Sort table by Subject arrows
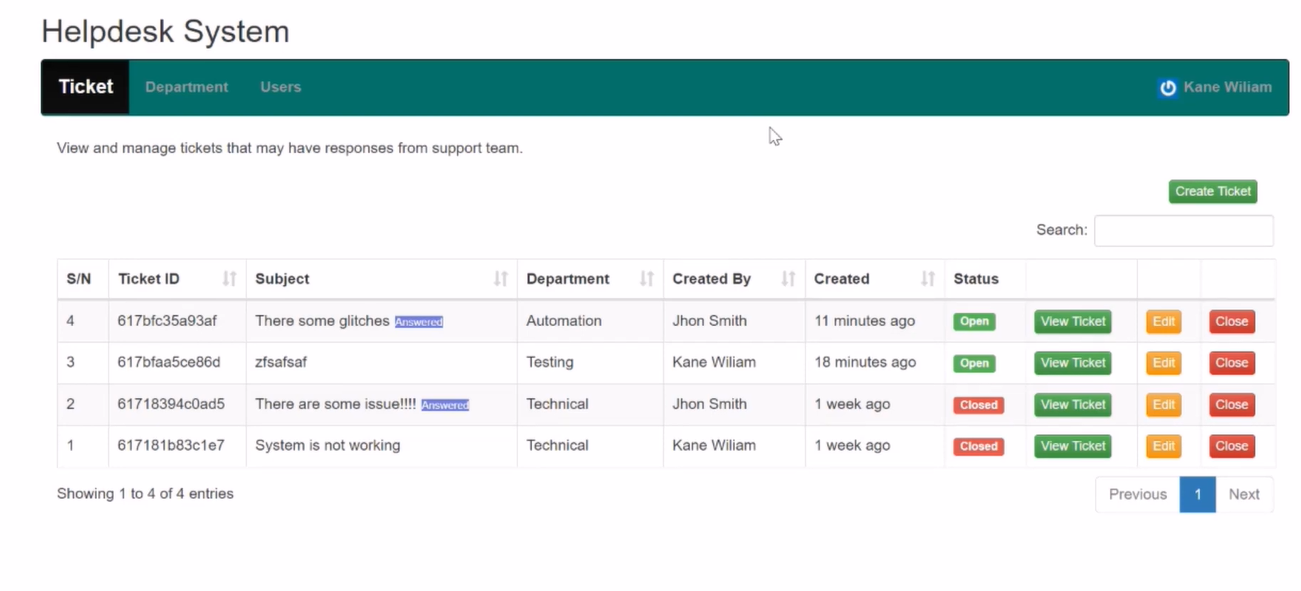The height and width of the screenshot is (591, 1301). point(500,279)
